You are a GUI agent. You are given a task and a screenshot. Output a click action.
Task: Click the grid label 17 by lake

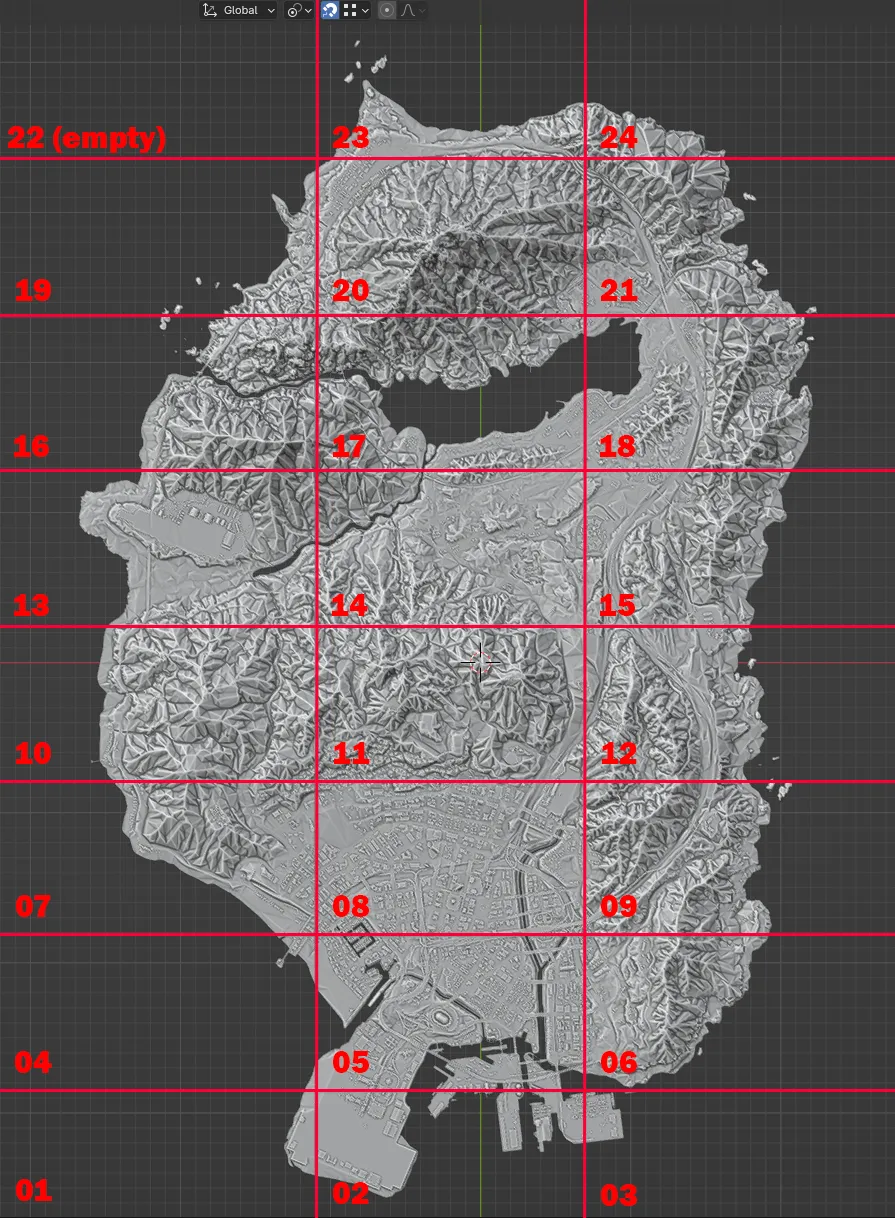tap(349, 446)
